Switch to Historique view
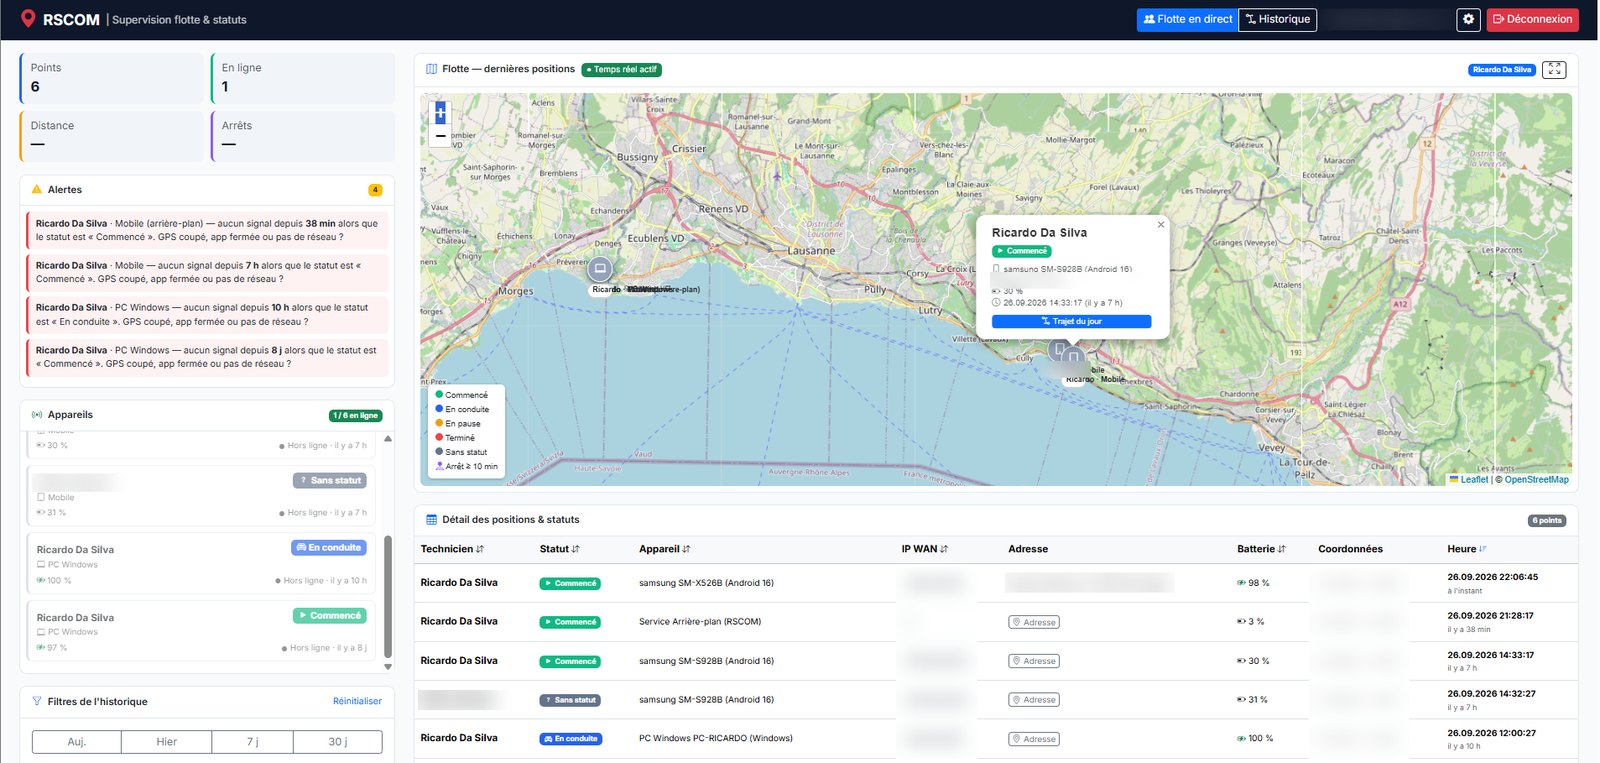1600x763 pixels. 1278,19
